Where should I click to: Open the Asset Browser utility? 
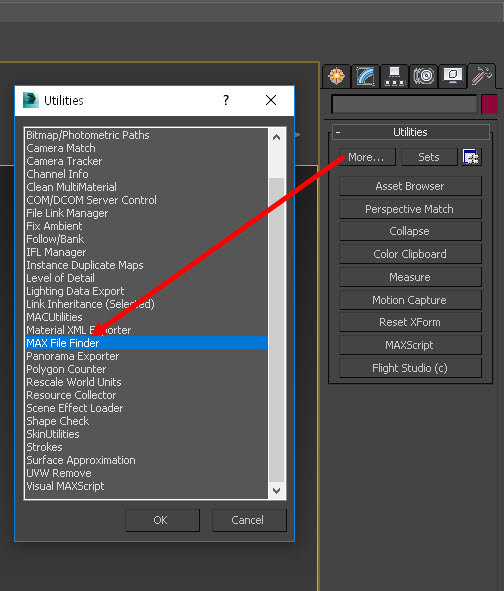[x=410, y=186]
